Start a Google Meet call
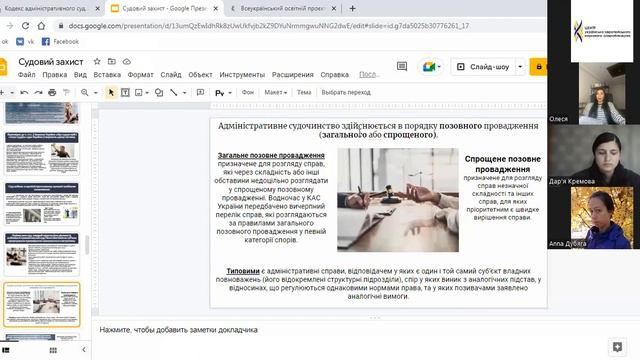The width and height of the screenshot is (640, 360). click(428, 67)
